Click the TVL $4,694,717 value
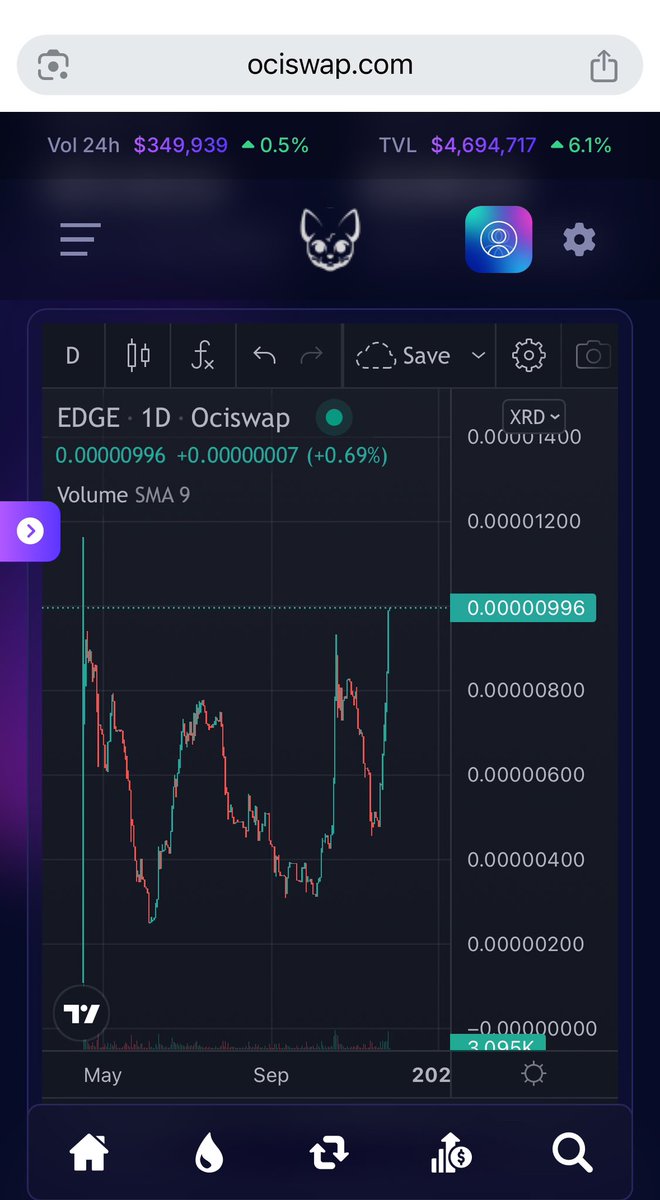The height and width of the screenshot is (1200, 660). tap(484, 146)
